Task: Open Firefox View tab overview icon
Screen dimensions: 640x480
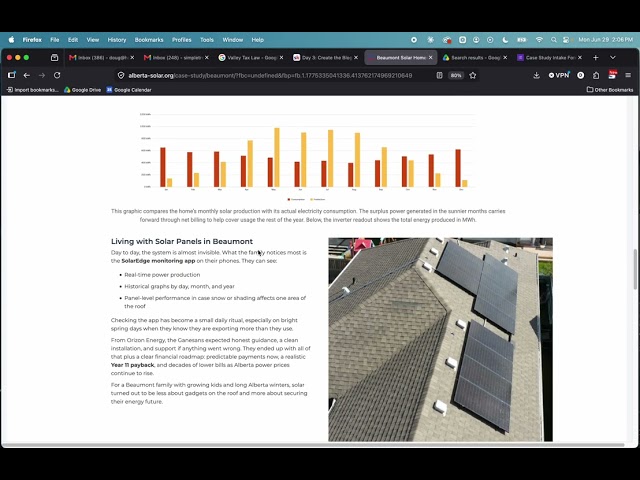Action: click(54, 58)
